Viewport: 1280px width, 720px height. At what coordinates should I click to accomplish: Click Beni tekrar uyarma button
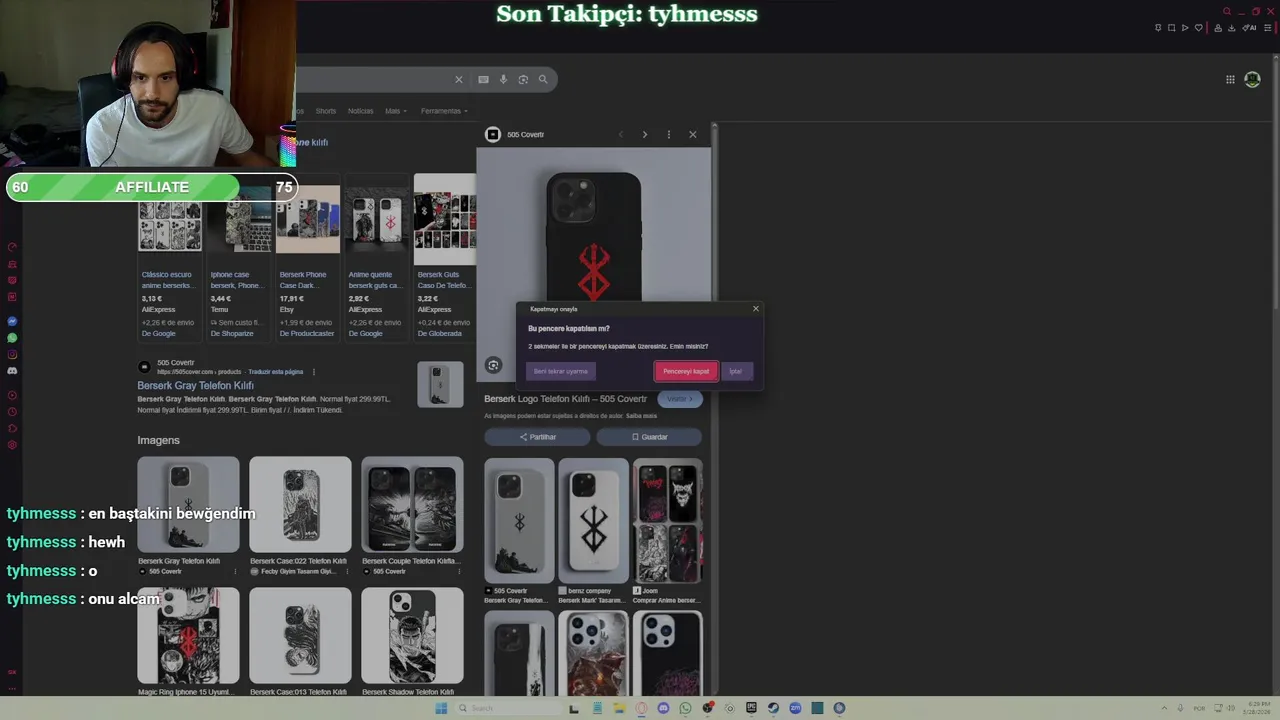pos(561,371)
